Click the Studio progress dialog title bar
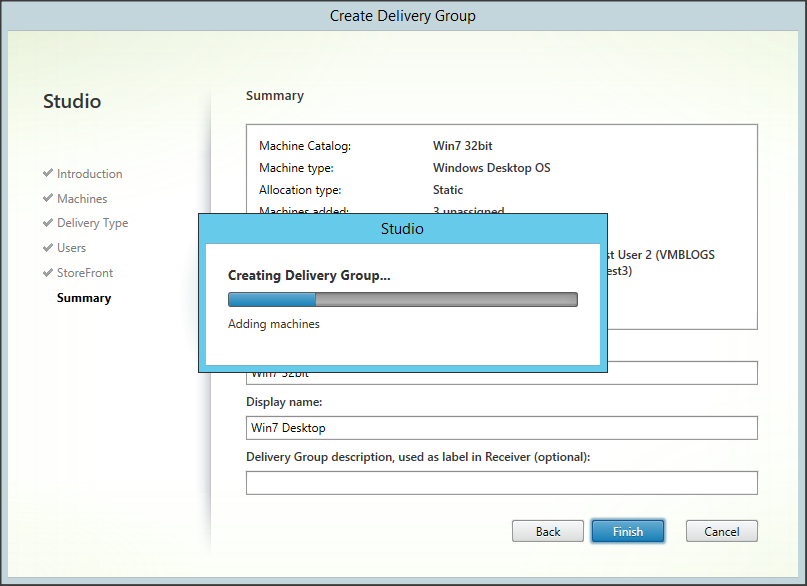Viewport: 807px width, 586px height. point(402,229)
